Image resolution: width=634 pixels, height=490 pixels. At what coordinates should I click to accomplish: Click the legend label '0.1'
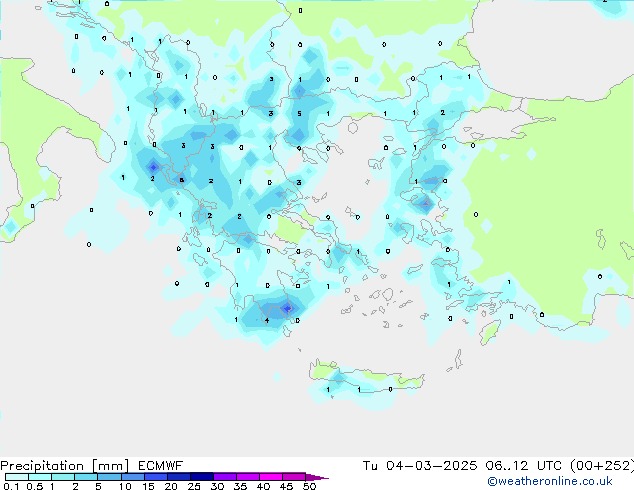coord(11,486)
